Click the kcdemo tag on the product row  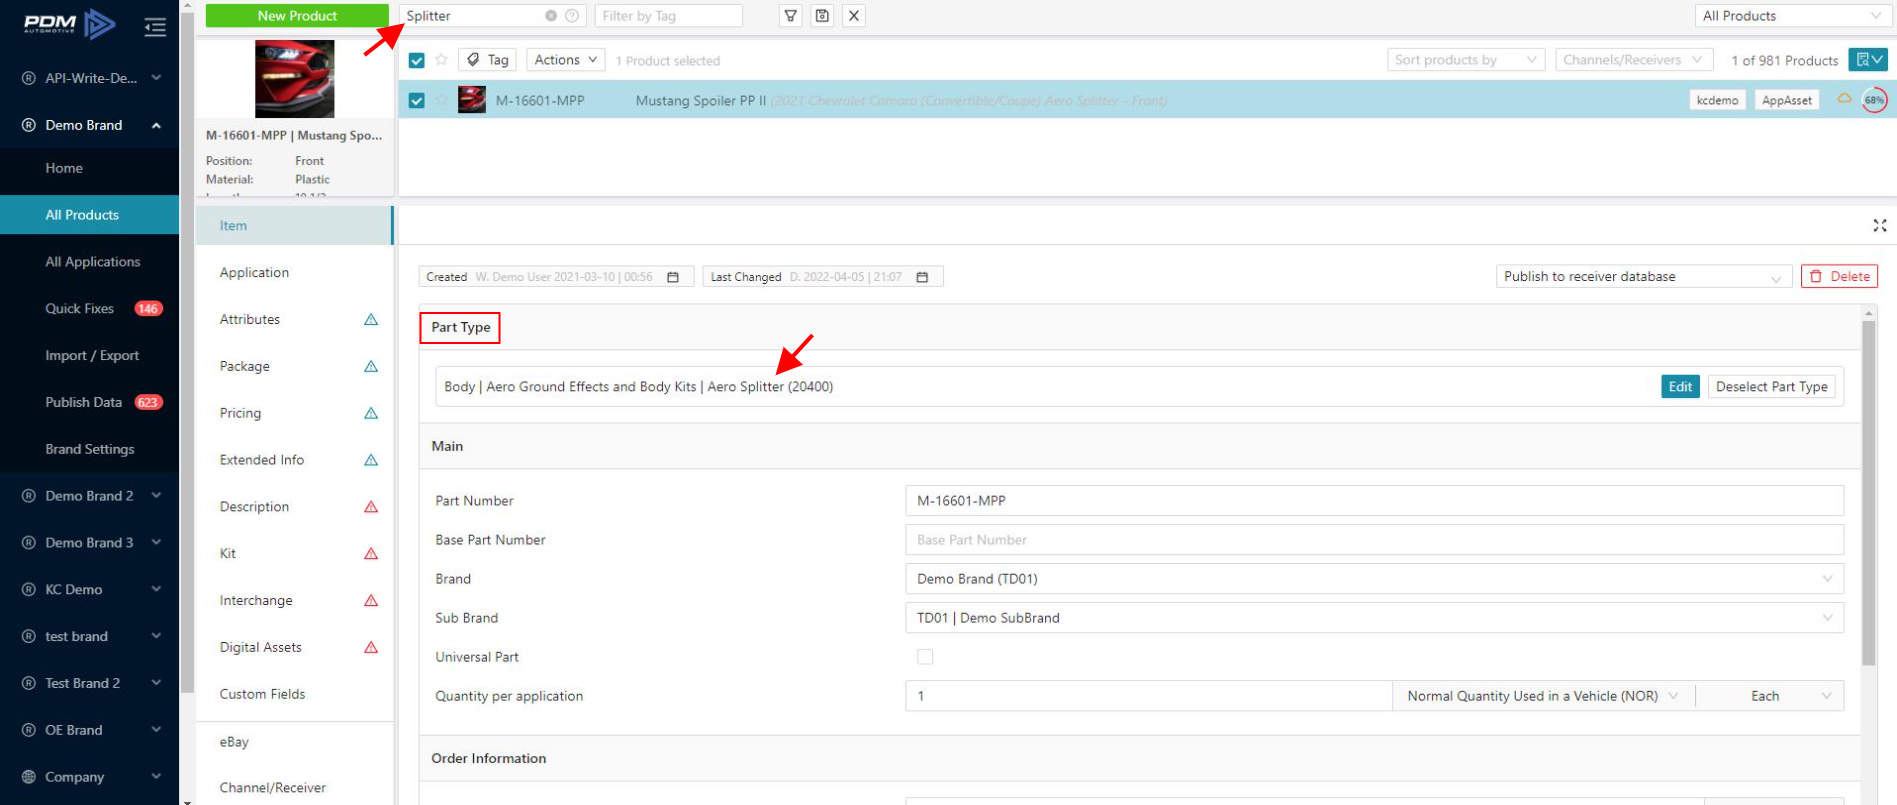tap(1717, 100)
